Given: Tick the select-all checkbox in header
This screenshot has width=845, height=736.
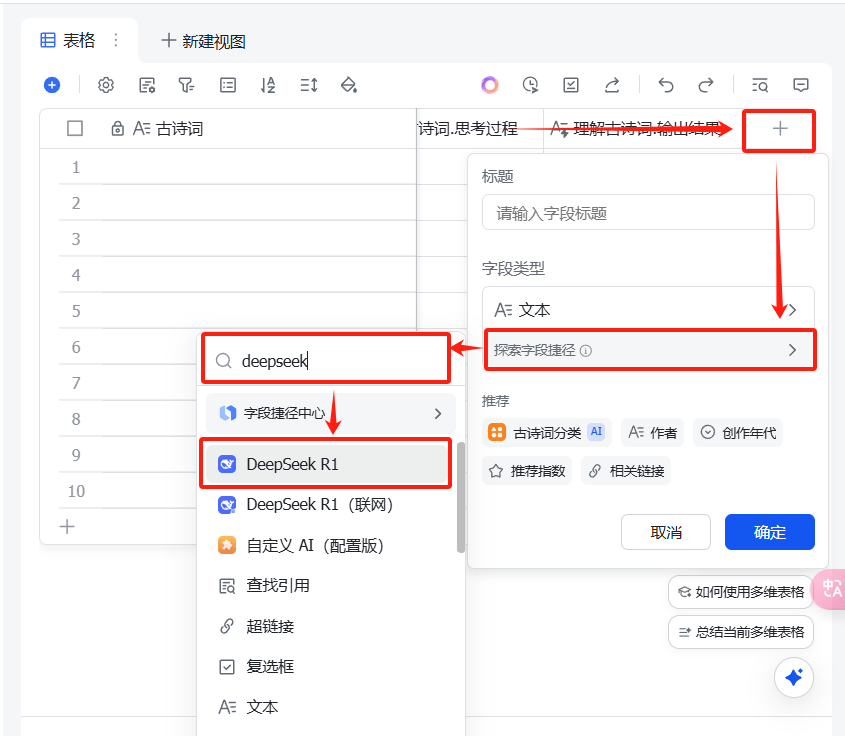Looking at the screenshot, I should tap(75, 129).
